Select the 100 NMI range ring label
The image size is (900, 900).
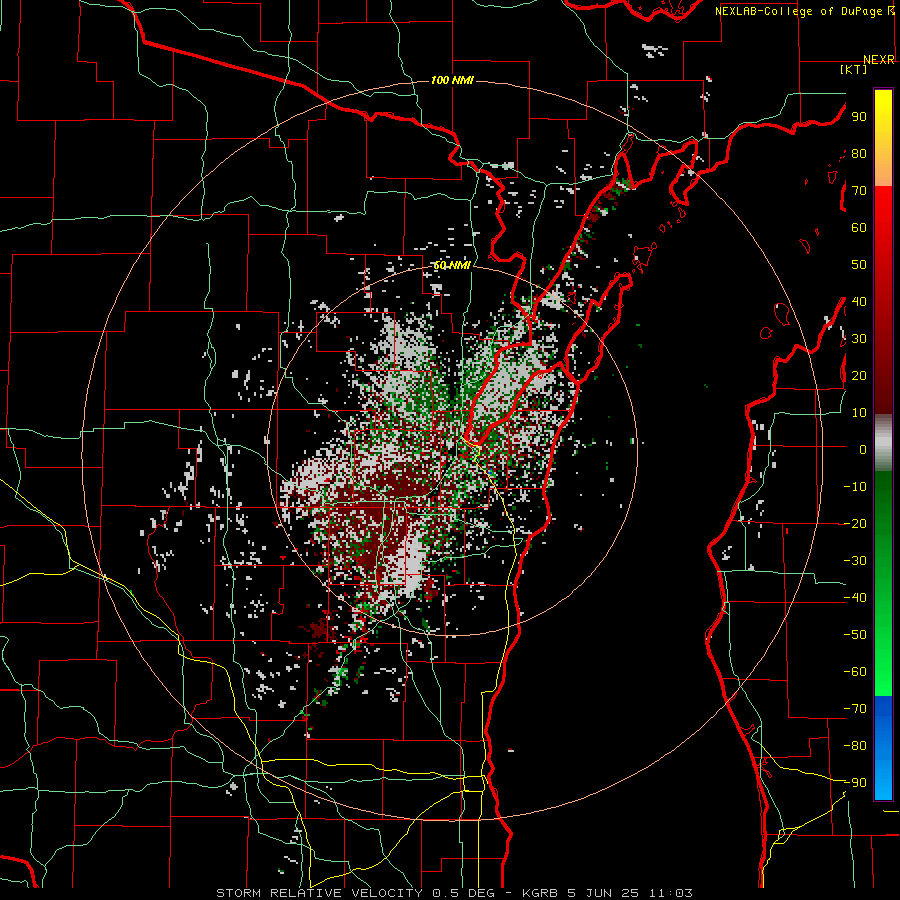tap(452, 80)
